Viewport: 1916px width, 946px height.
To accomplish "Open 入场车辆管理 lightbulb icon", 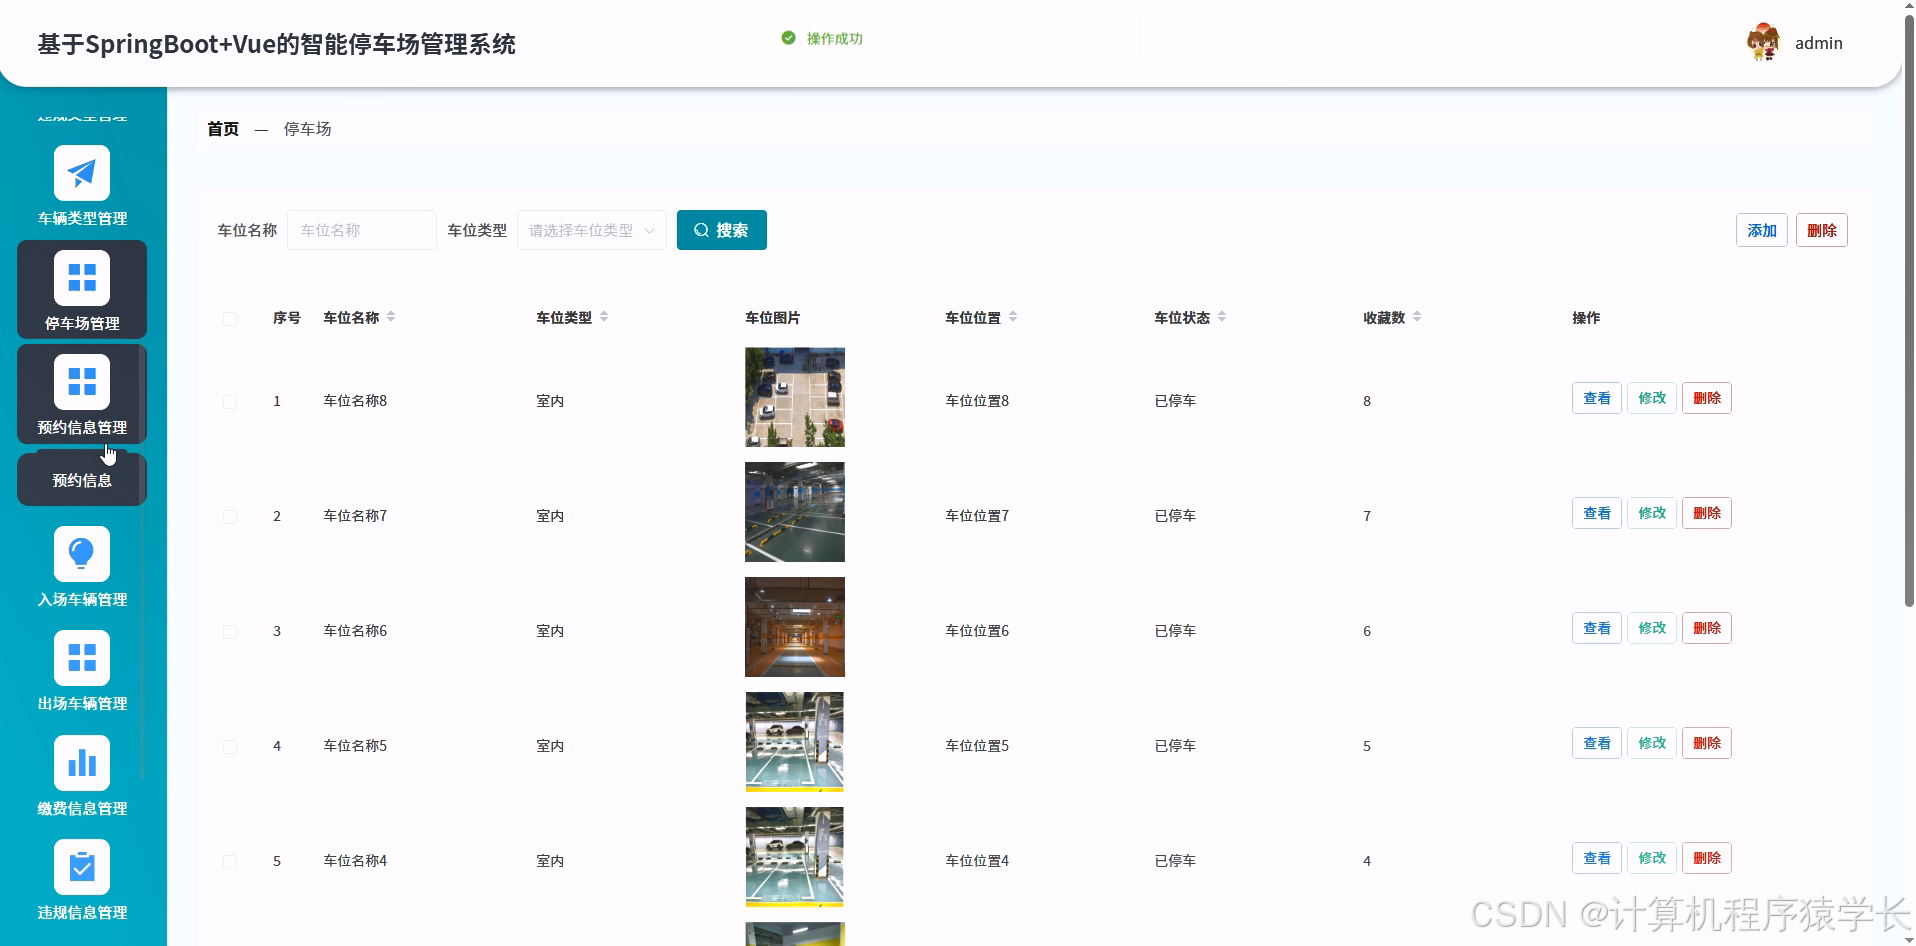I will pos(82,554).
